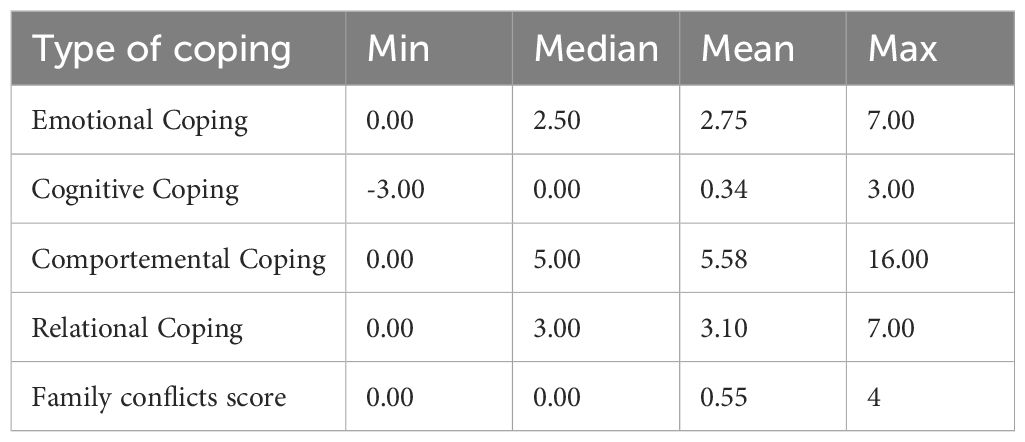Click the Comportemental Coping median value 5.00
This screenshot has height=442, width=1025.
click(558, 260)
